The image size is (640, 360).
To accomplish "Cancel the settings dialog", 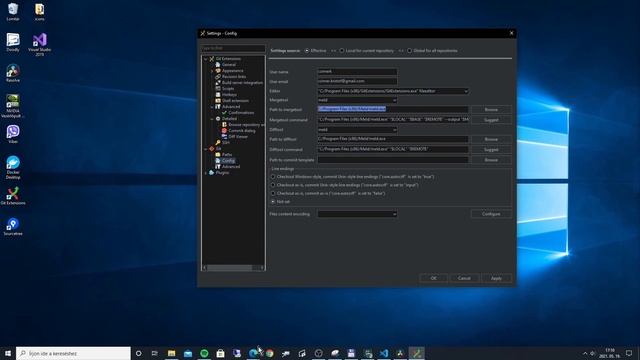I will (x=464, y=278).
